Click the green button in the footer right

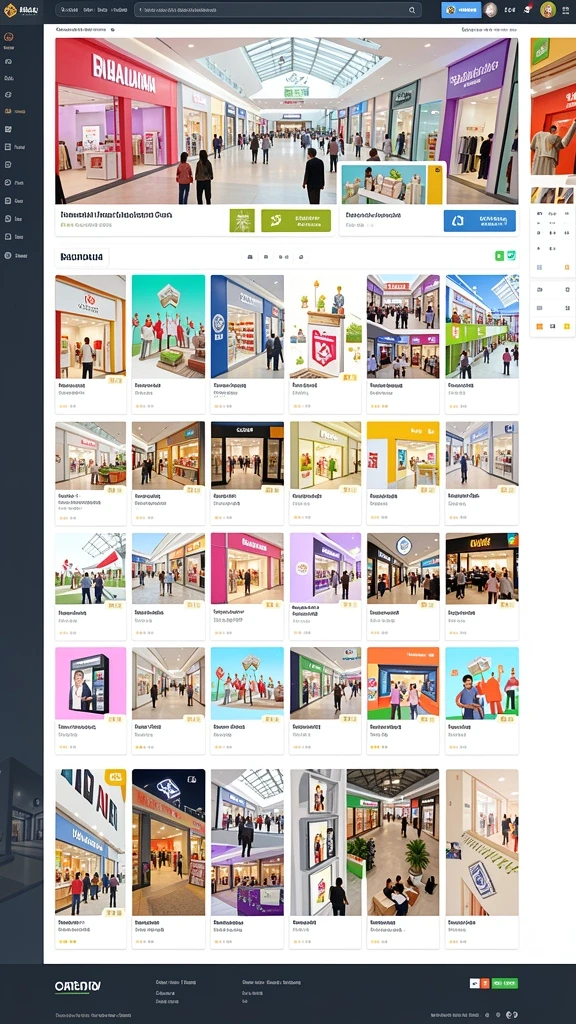pos(505,984)
